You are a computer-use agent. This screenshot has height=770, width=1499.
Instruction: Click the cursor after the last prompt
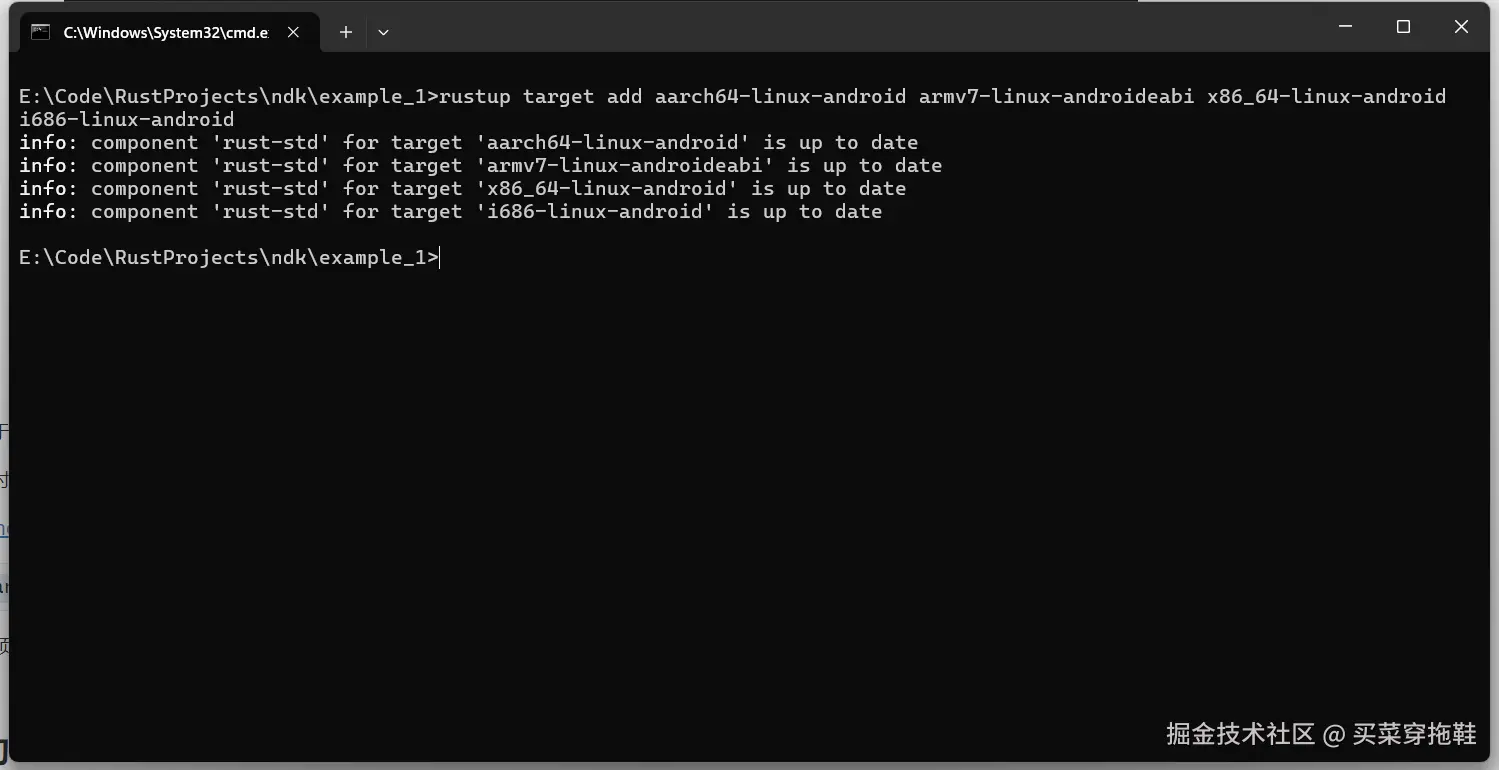click(440, 258)
